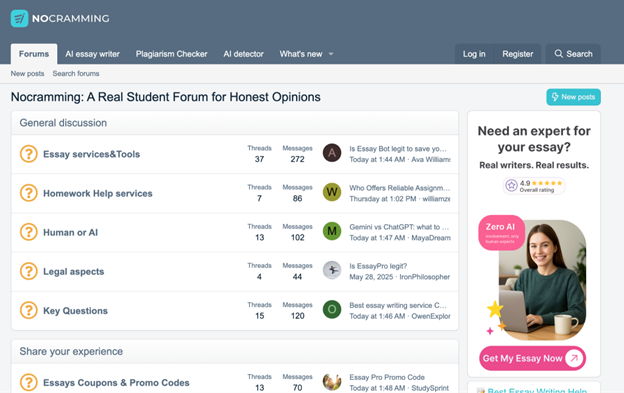The width and height of the screenshot is (624, 393).
Task: Click the IronPhilosopher avatar image
Action: coord(332,270)
